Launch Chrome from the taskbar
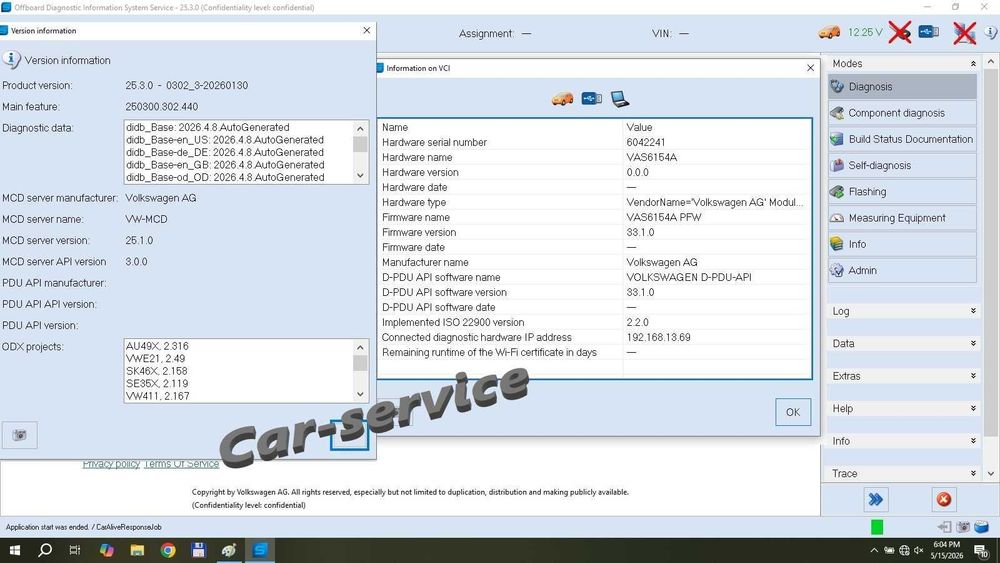 click(168, 550)
